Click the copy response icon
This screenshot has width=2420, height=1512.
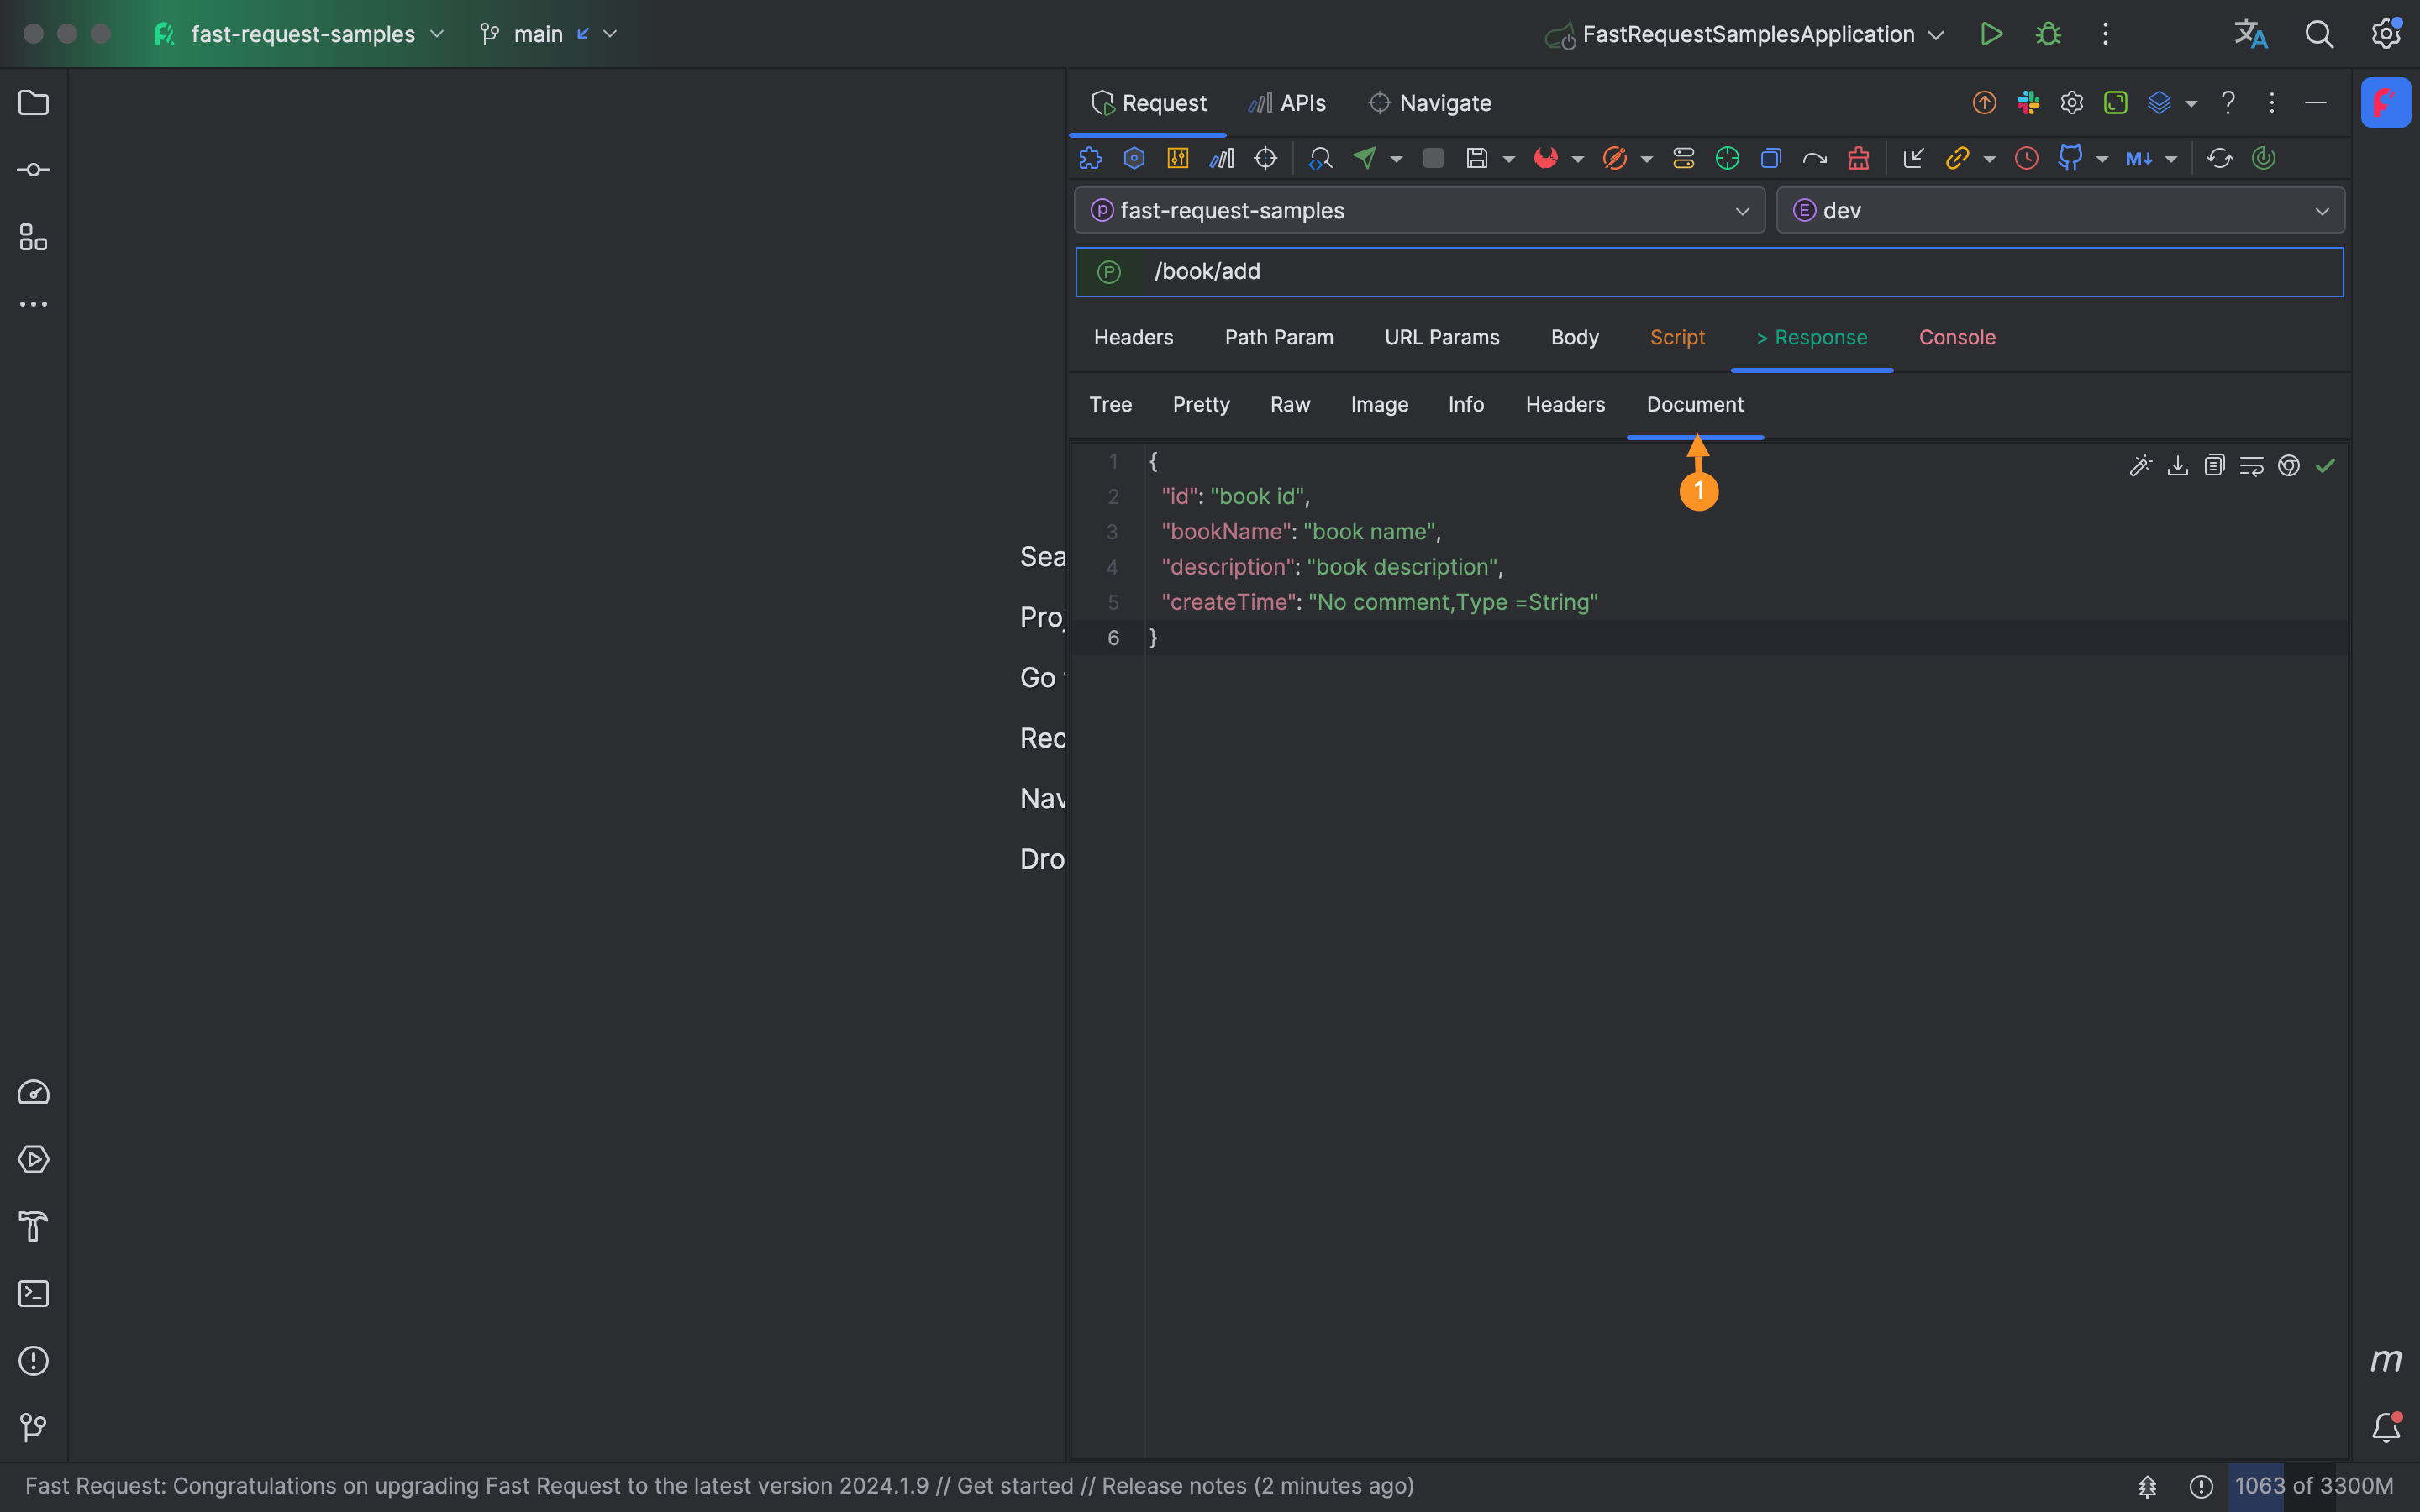point(2214,467)
